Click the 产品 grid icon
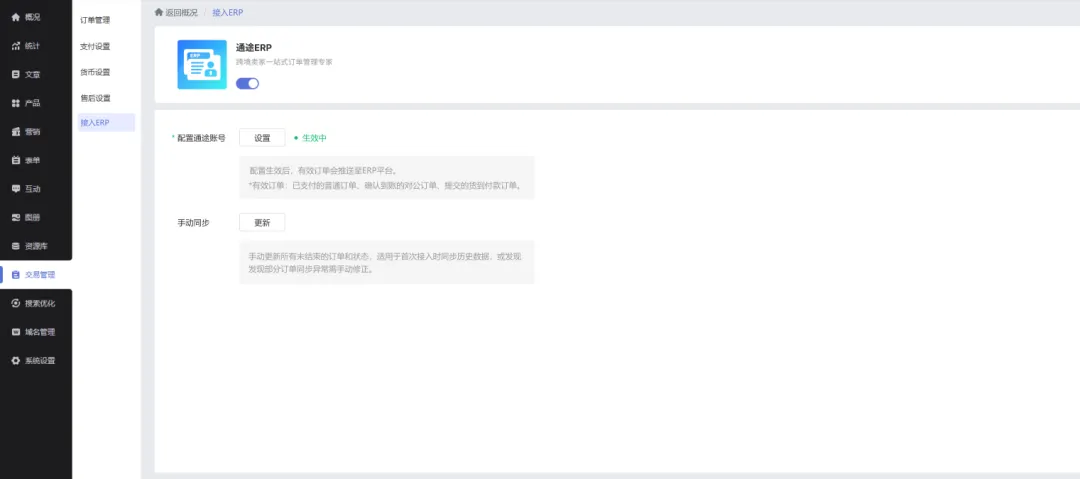This screenshot has width=1080, height=479. [x=16, y=103]
